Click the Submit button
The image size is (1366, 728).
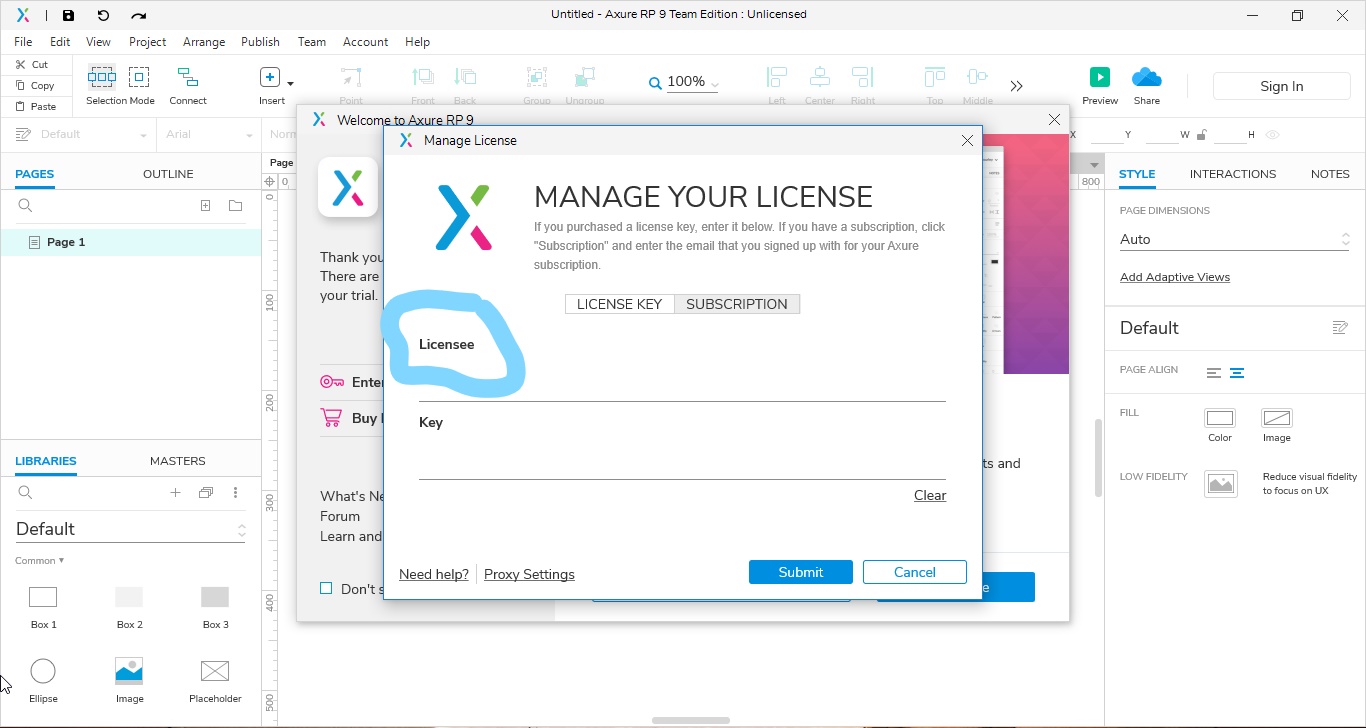pos(801,572)
